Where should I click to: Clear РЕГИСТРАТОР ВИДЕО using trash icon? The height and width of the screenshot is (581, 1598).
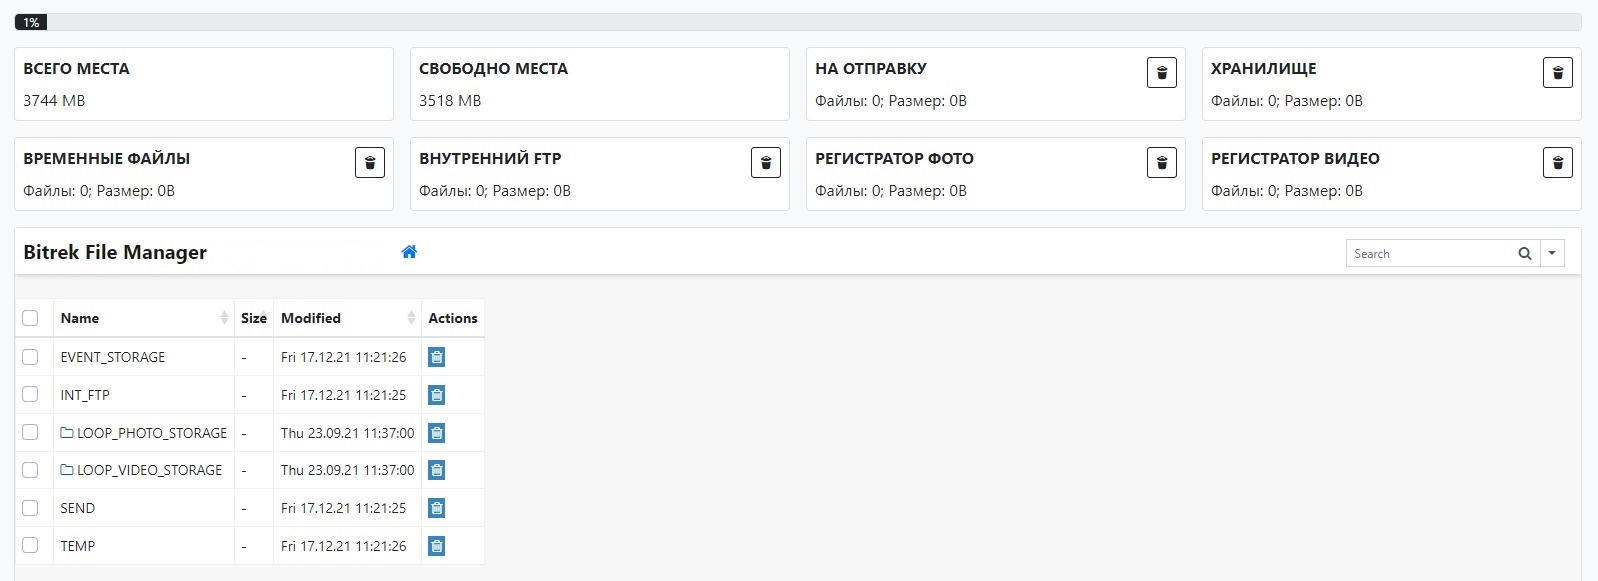tap(1557, 163)
